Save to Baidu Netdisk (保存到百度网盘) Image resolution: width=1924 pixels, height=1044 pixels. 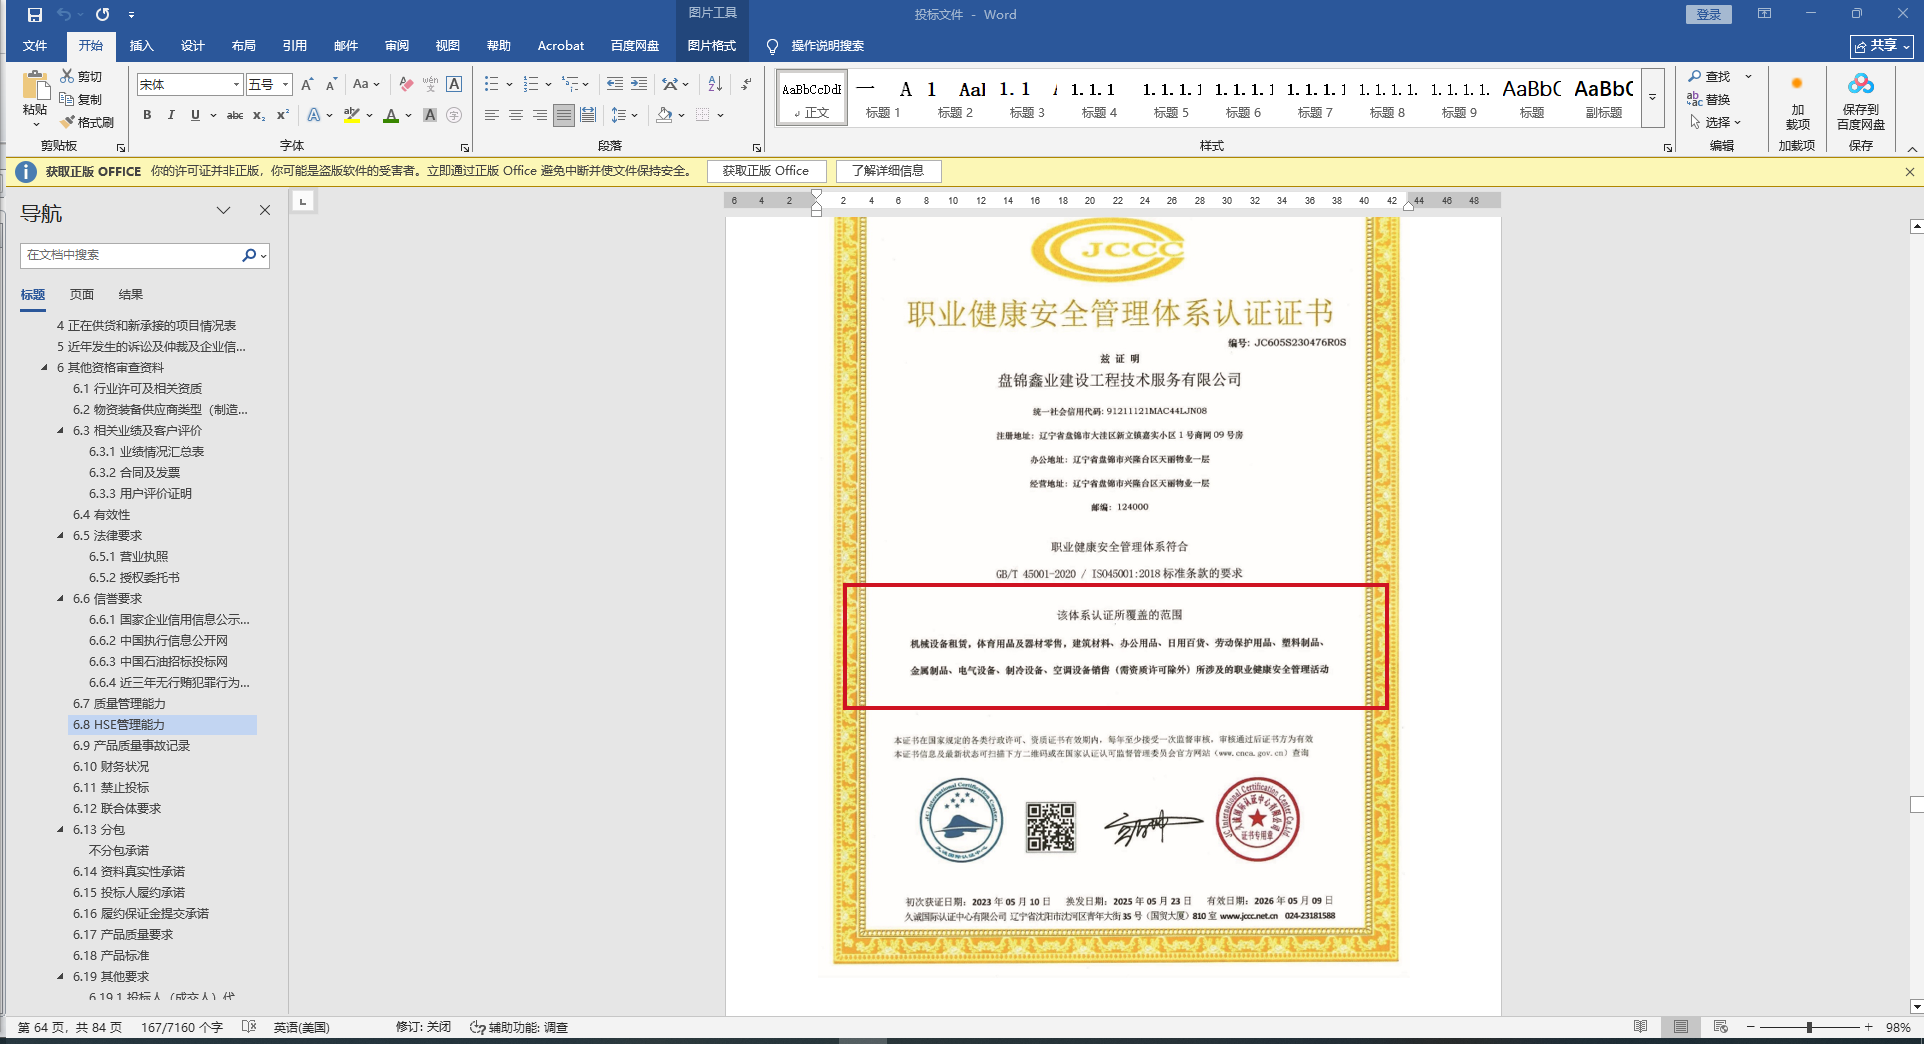1861,100
